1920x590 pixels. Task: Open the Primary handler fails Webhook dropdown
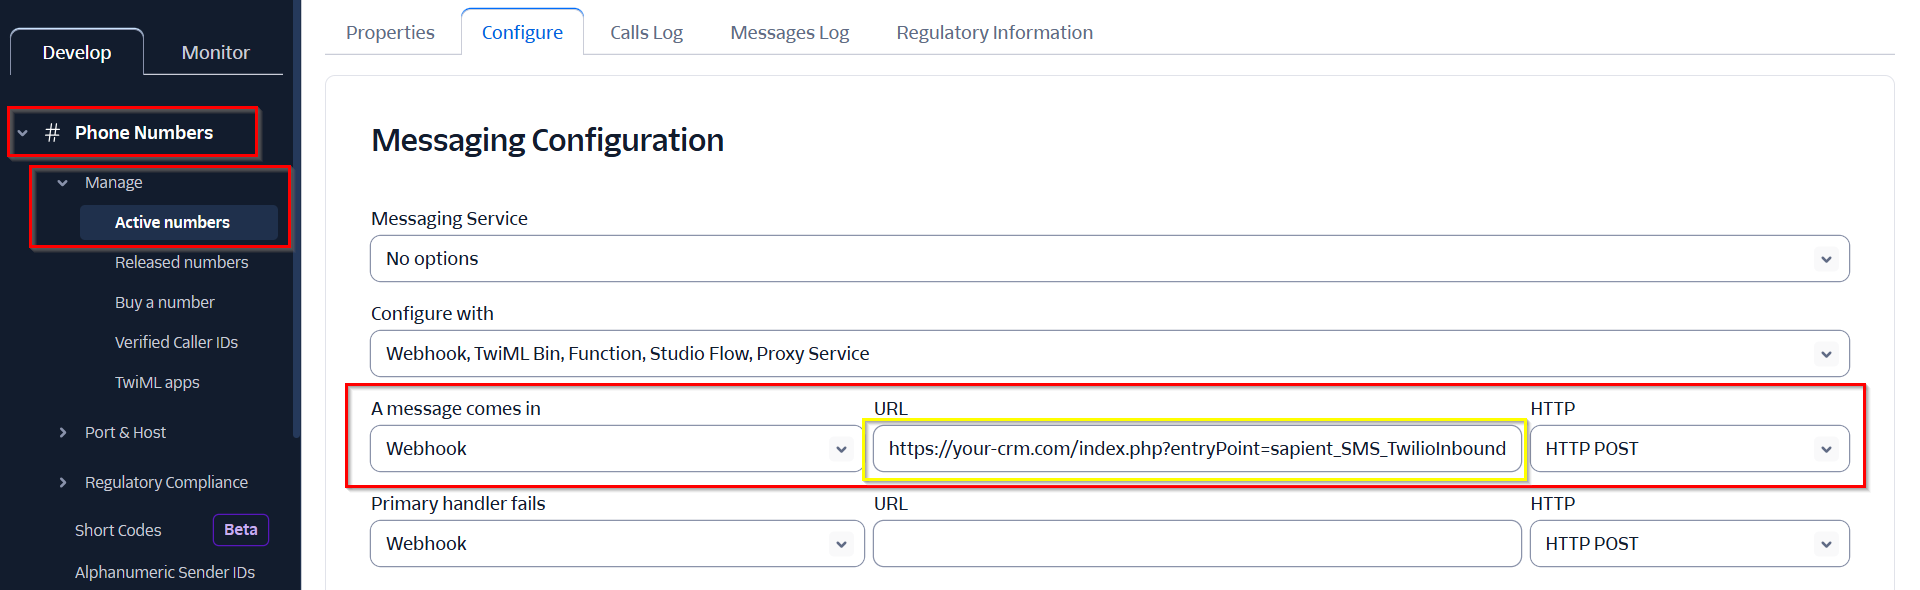[617, 544]
